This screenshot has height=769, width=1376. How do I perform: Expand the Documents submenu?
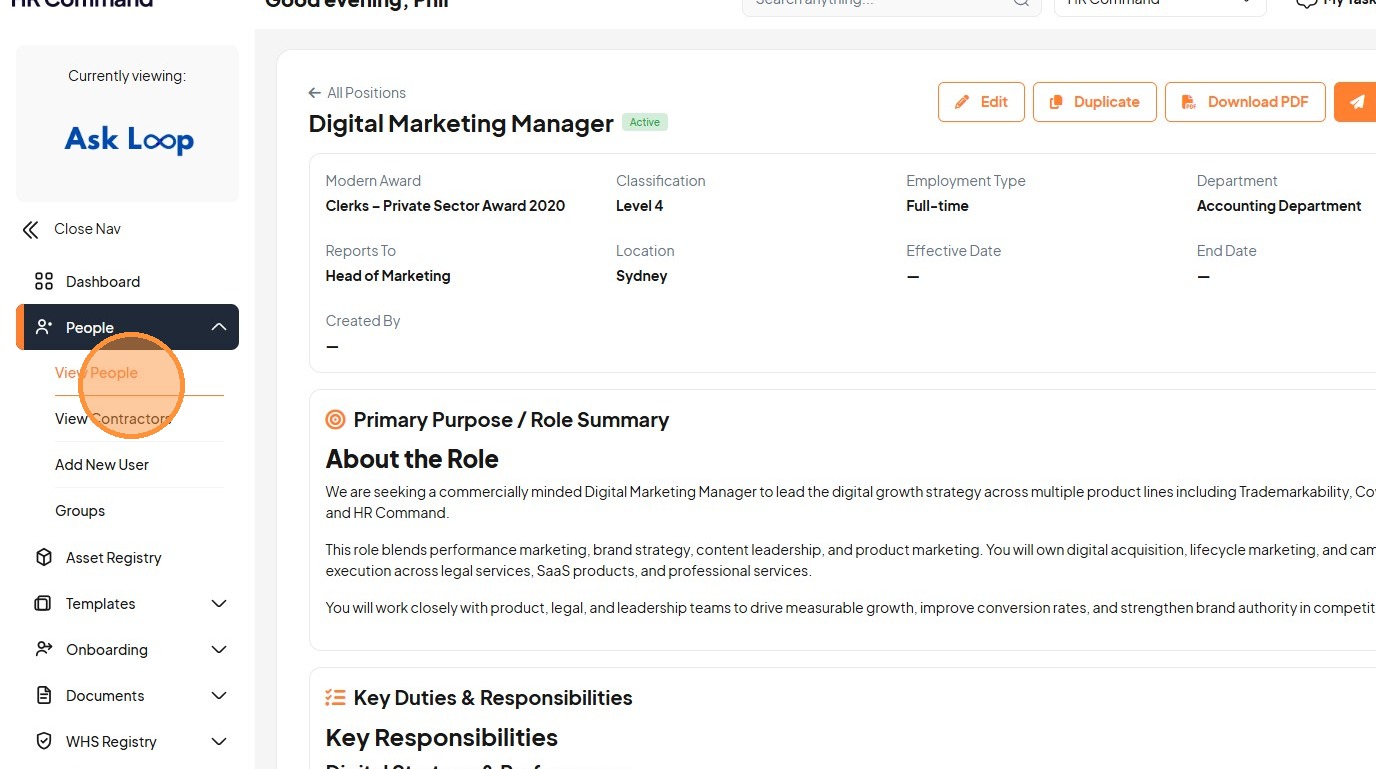click(x=219, y=695)
